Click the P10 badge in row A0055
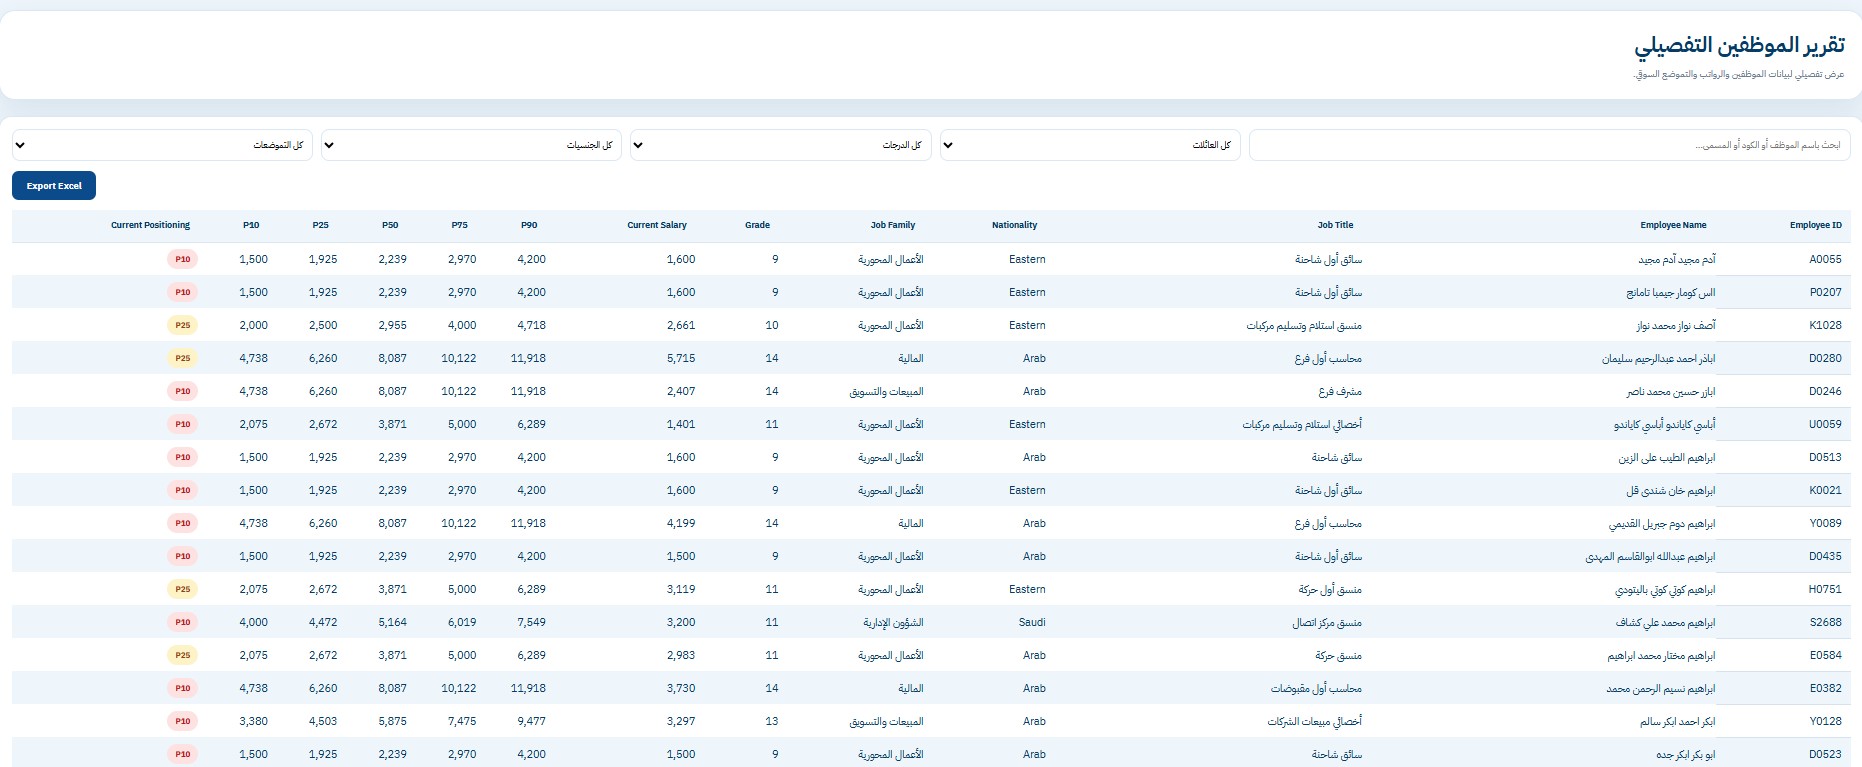The image size is (1862, 767). (x=182, y=259)
